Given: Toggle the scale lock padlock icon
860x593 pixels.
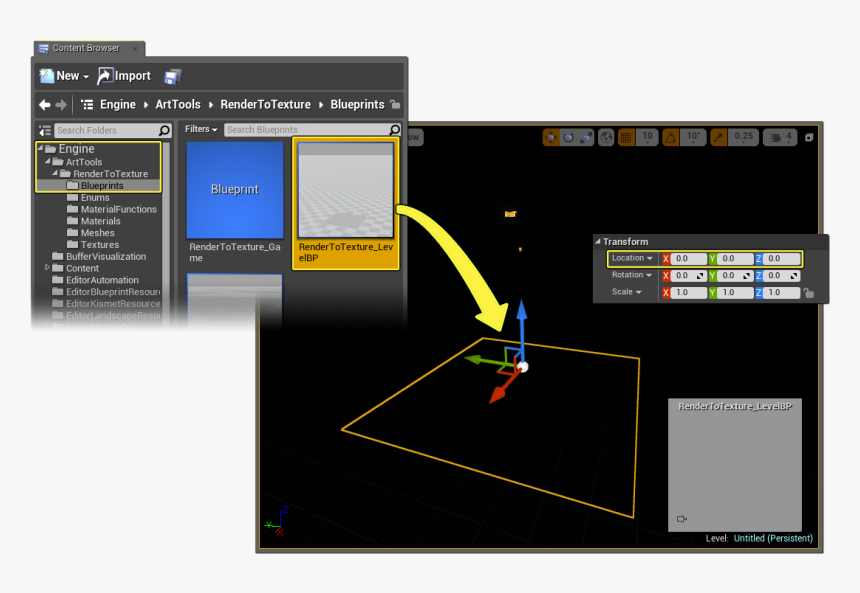Looking at the screenshot, I should coord(809,293).
